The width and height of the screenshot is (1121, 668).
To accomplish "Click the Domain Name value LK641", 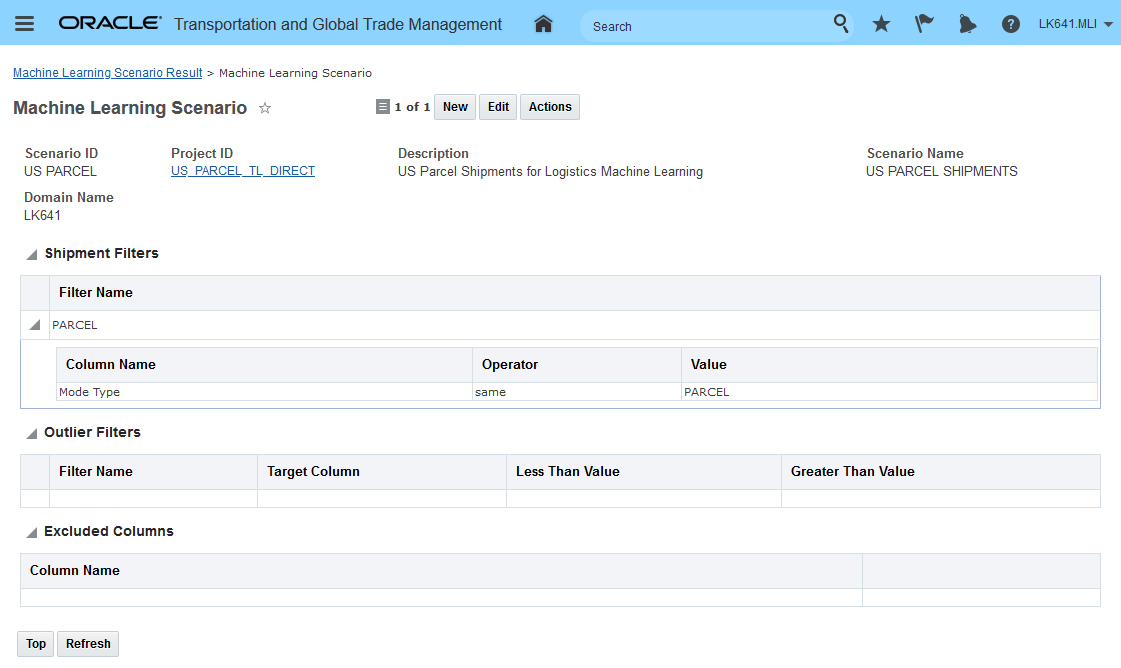I will click(42, 215).
